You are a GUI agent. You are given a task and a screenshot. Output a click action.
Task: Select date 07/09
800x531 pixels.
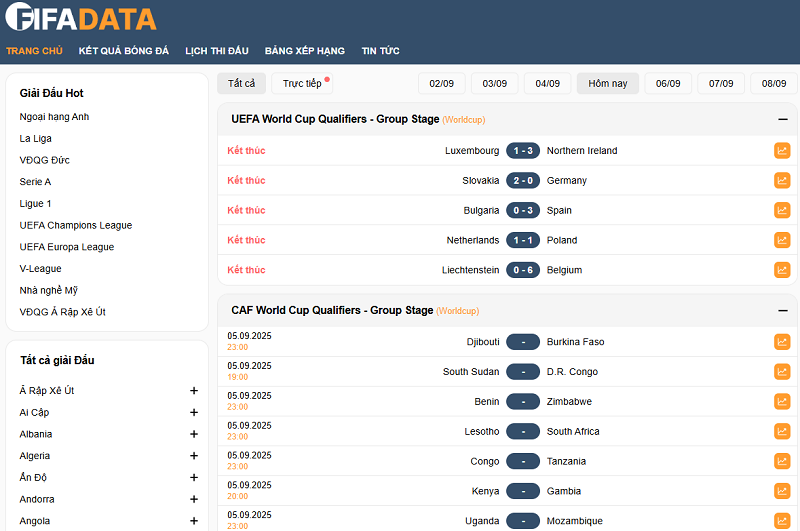coord(721,83)
